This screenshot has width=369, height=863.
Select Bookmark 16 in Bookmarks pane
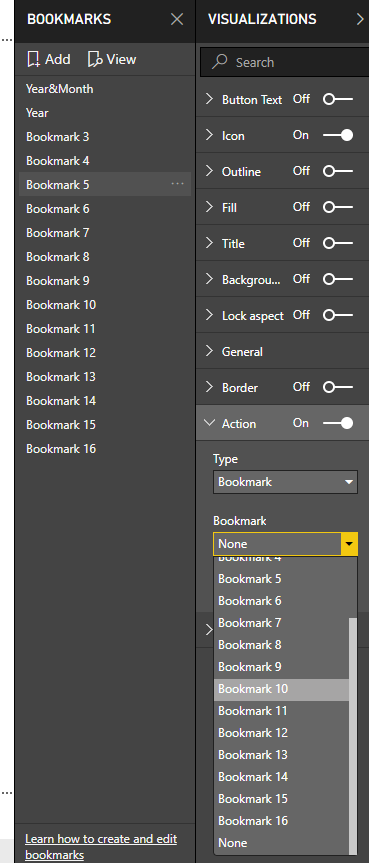(105, 449)
